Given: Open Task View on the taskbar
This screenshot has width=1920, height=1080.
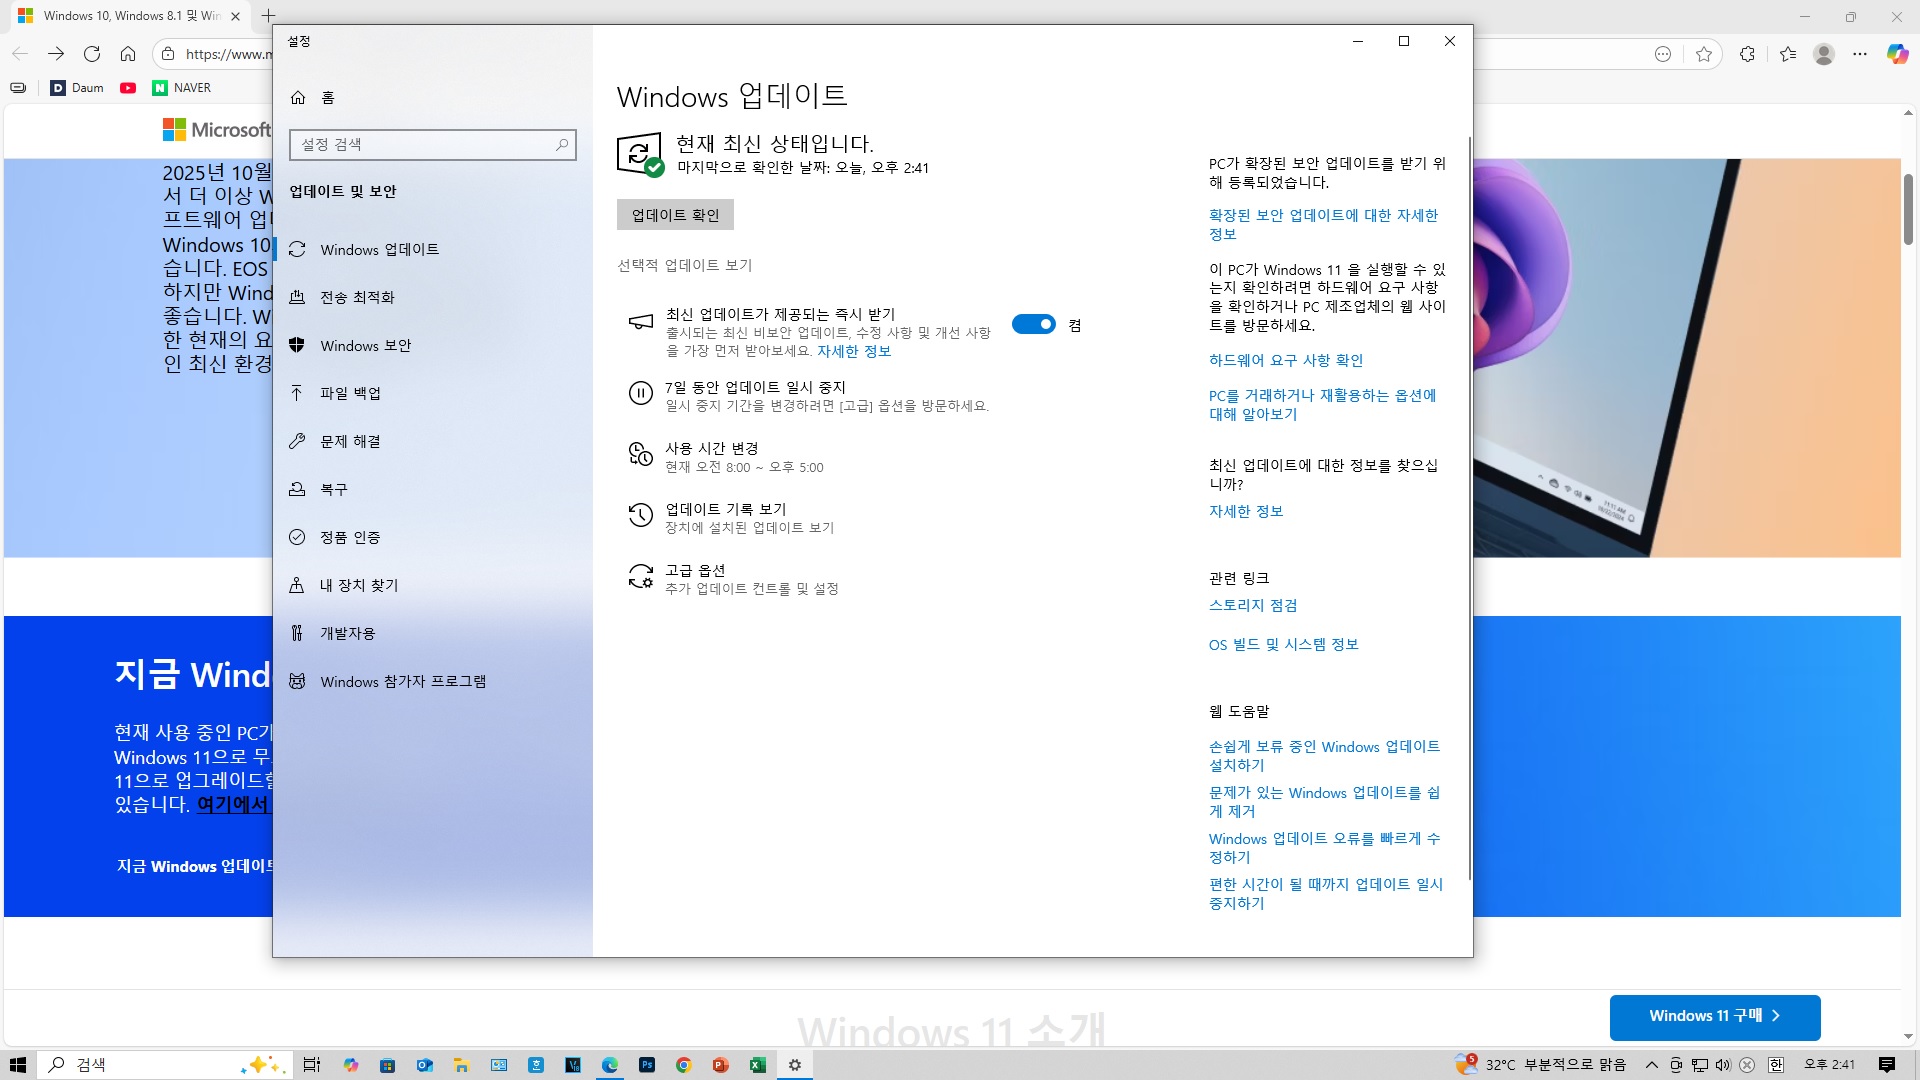Looking at the screenshot, I should (x=312, y=1065).
